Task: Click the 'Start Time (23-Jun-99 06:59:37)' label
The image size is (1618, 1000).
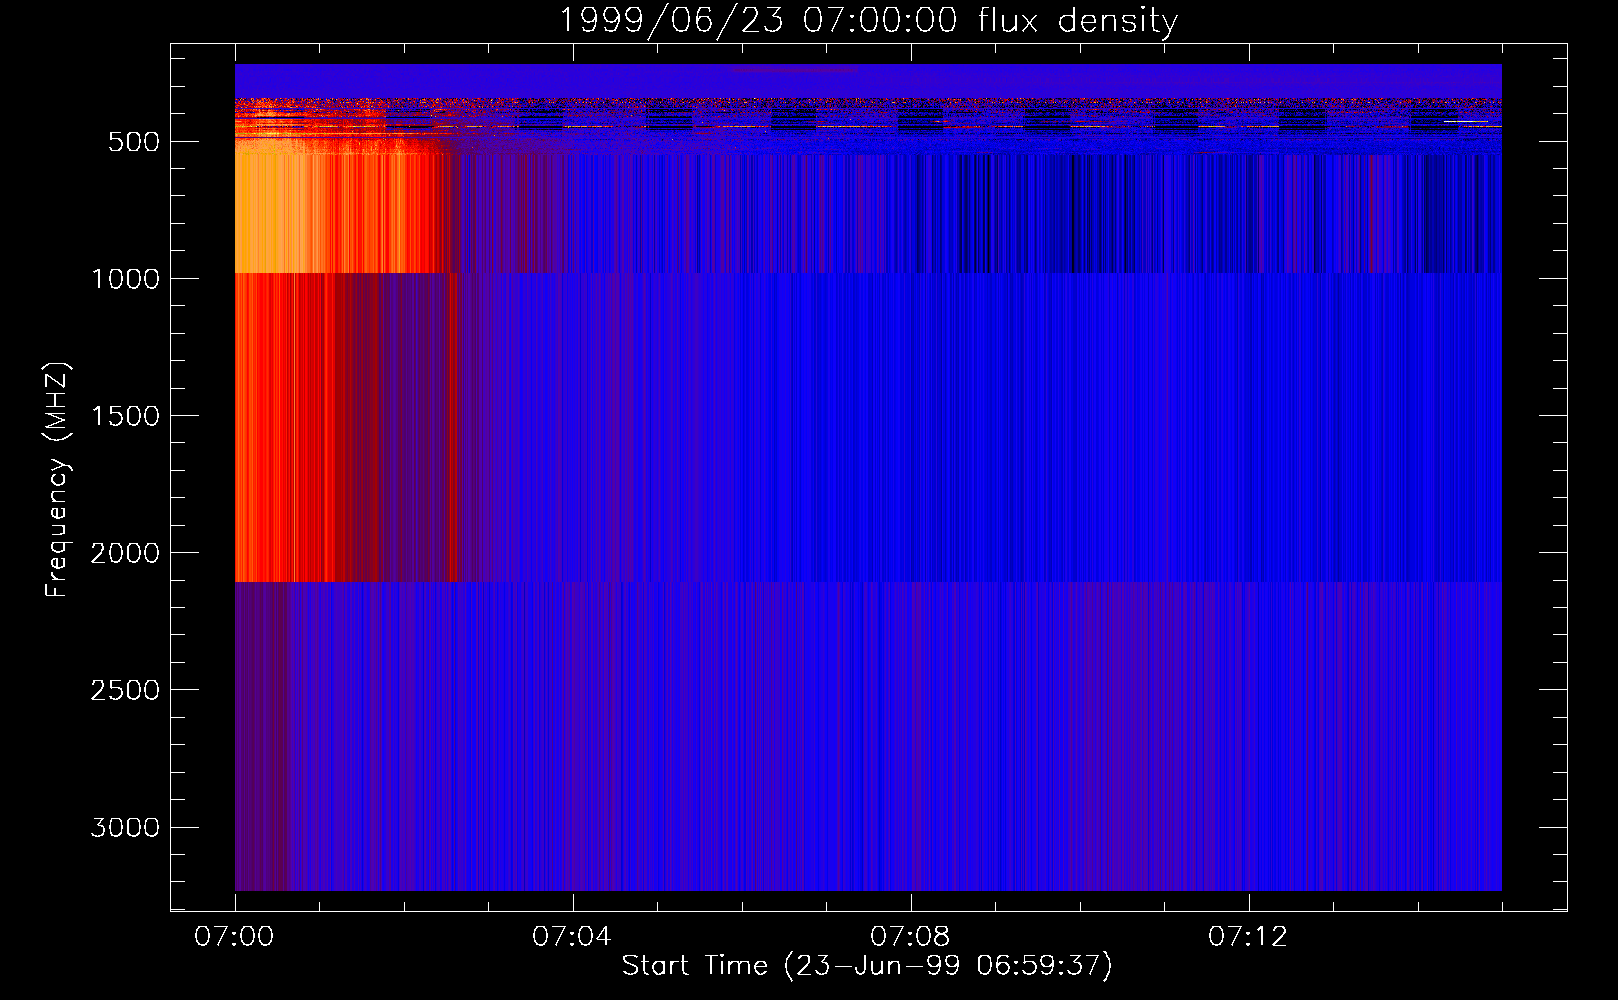Action: 867,966
